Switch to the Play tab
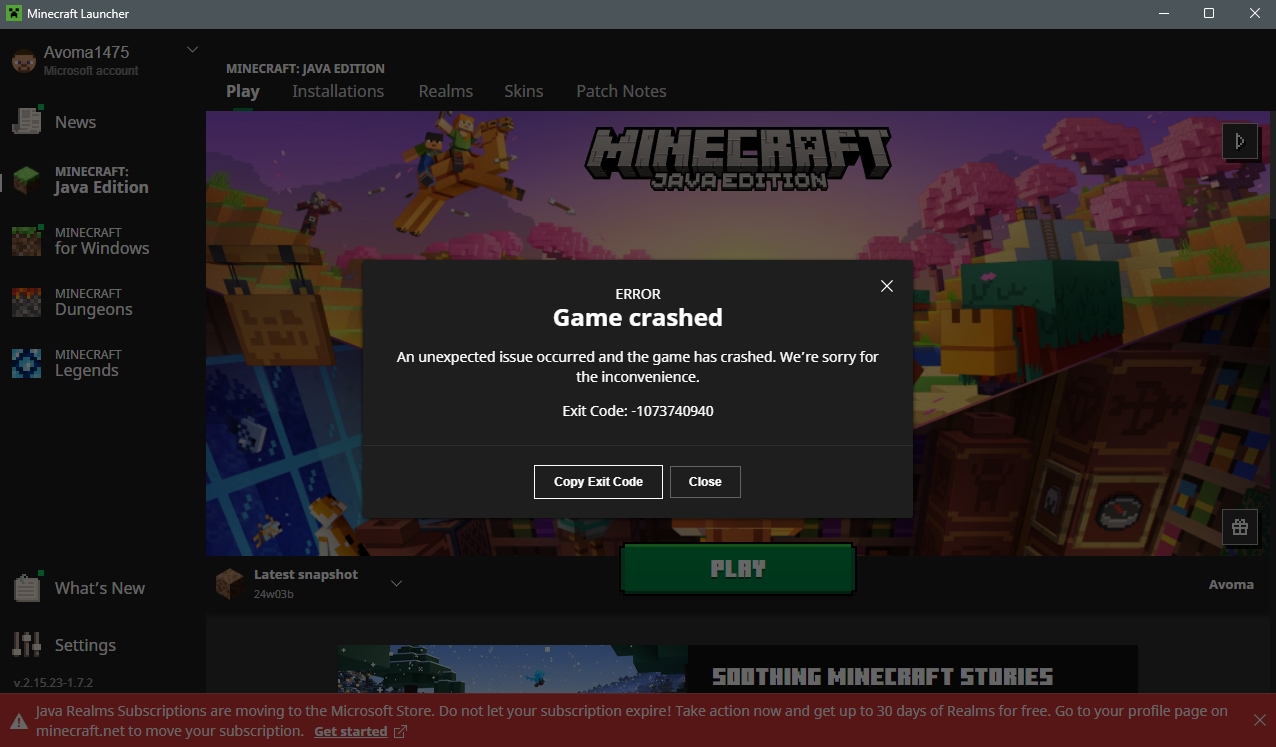The width and height of the screenshot is (1276, 747). pyautogui.click(x=243, y=91)
